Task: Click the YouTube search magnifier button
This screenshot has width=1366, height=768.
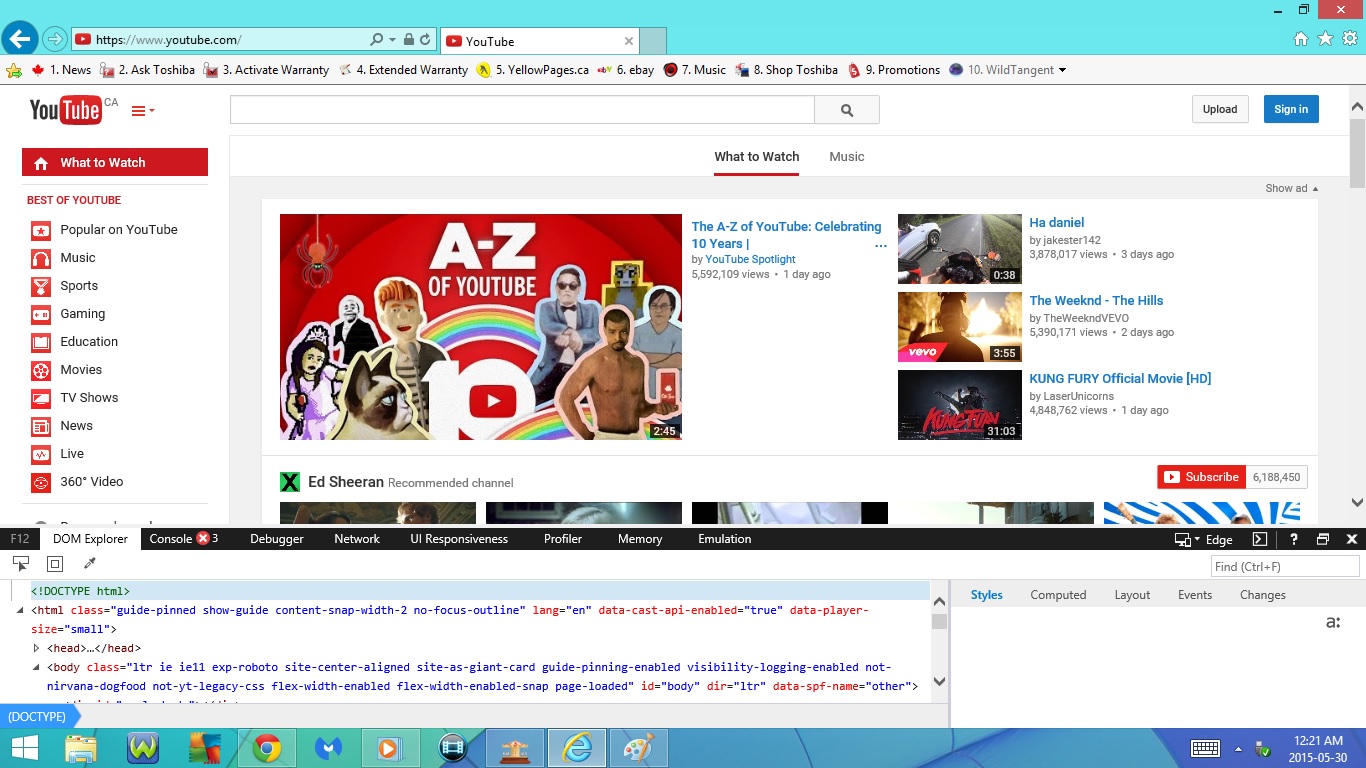Action: point(847,110)
